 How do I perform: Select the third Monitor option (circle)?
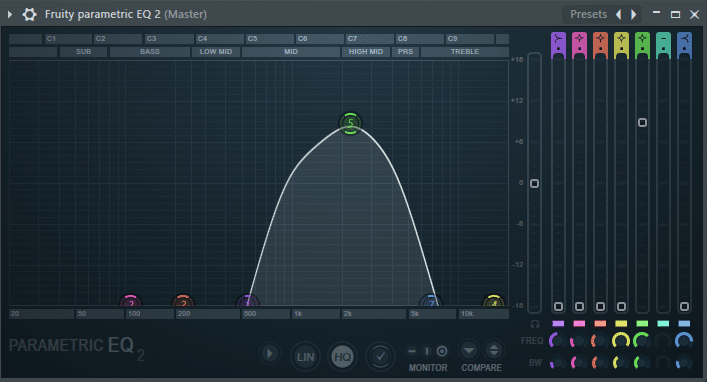[442, 351]
